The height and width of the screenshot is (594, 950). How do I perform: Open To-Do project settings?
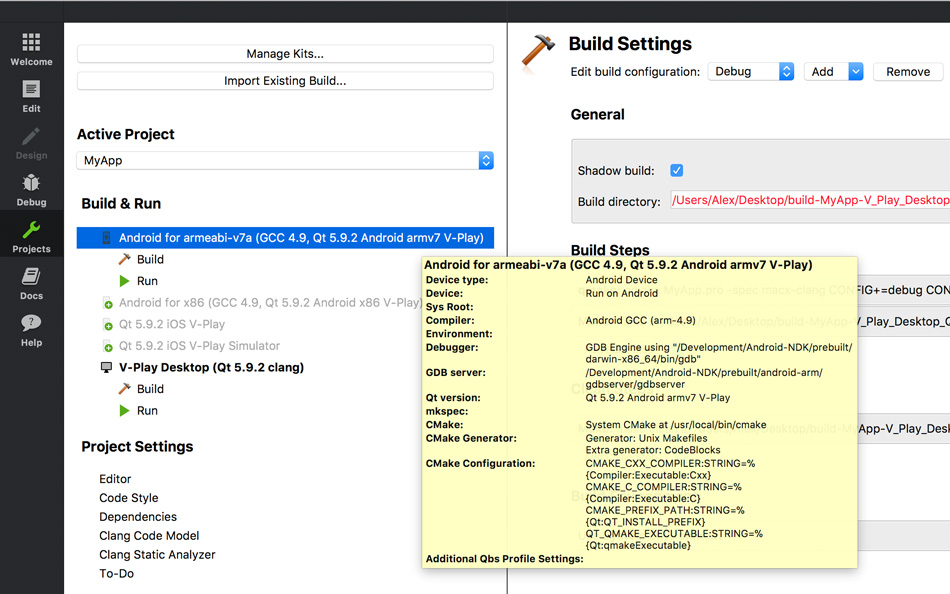[116, 573]
